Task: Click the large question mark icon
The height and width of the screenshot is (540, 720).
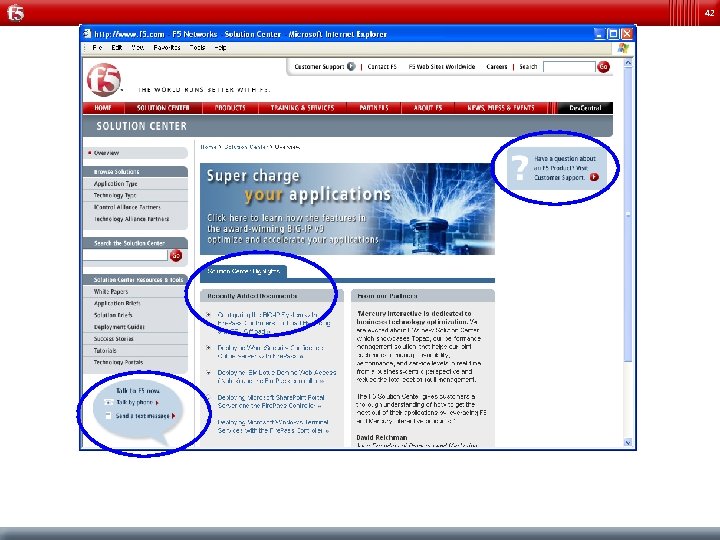Action: [x=520, y=168]
